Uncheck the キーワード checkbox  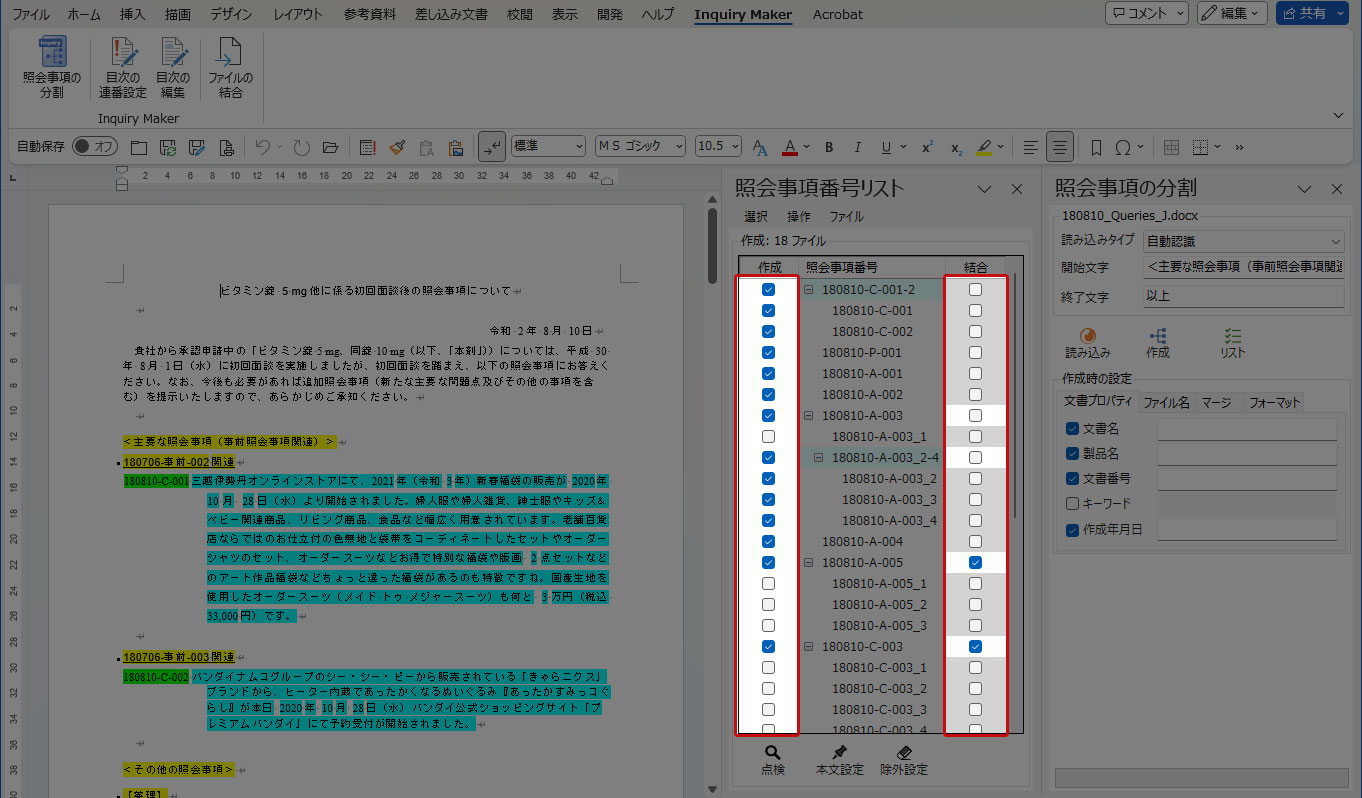[1072, 503]
